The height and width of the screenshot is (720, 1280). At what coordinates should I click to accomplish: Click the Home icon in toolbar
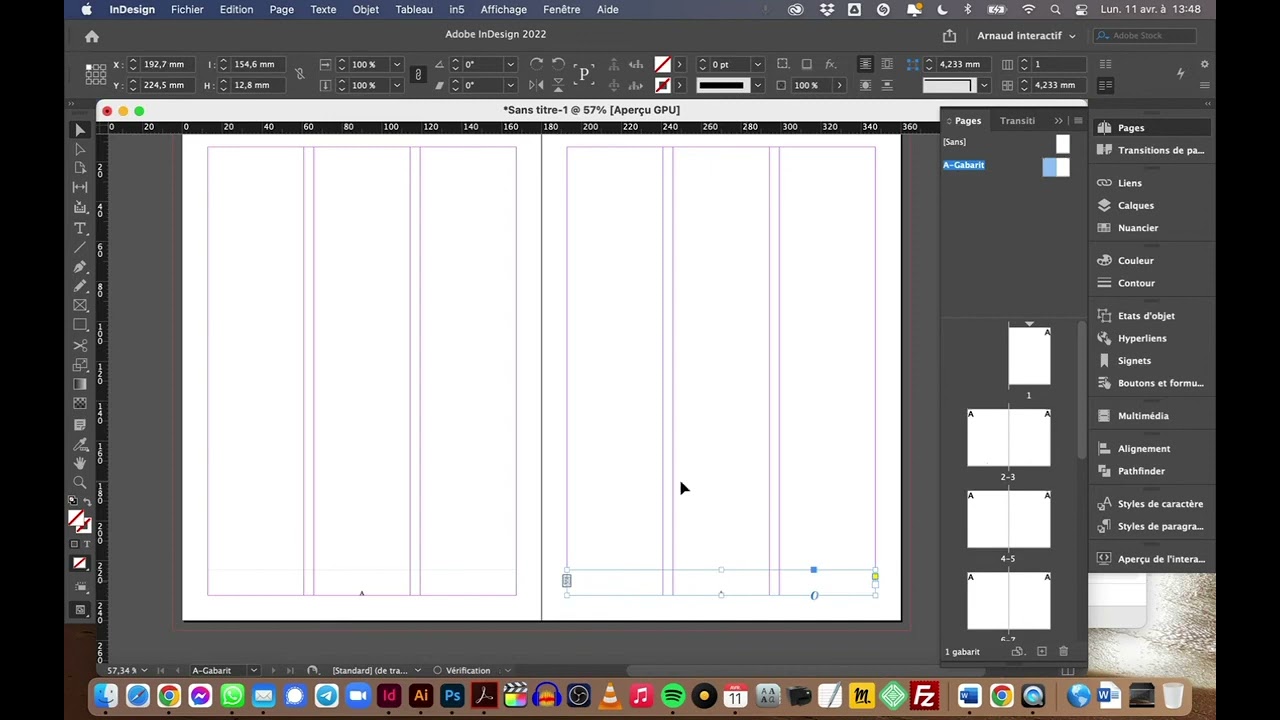point(92,37)
